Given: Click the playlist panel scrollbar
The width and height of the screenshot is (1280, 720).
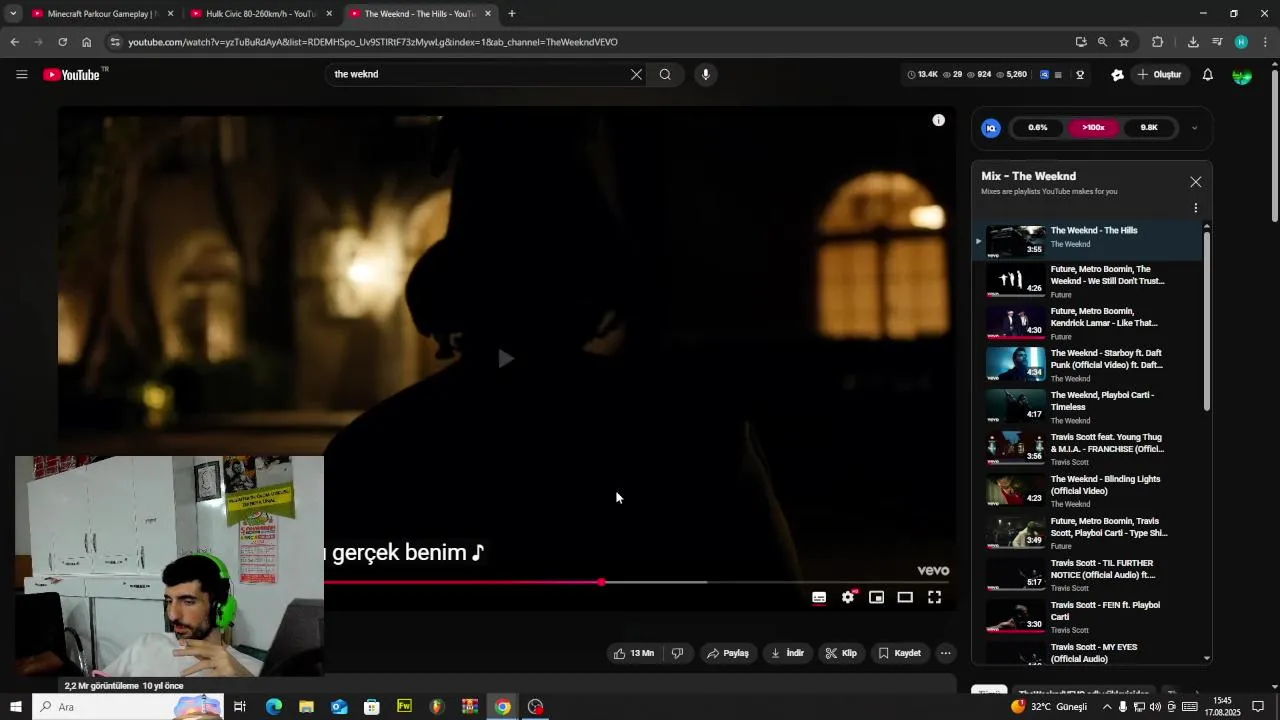Looking at the screenshot, I should pyautogui.click(x=1206, y=320).
